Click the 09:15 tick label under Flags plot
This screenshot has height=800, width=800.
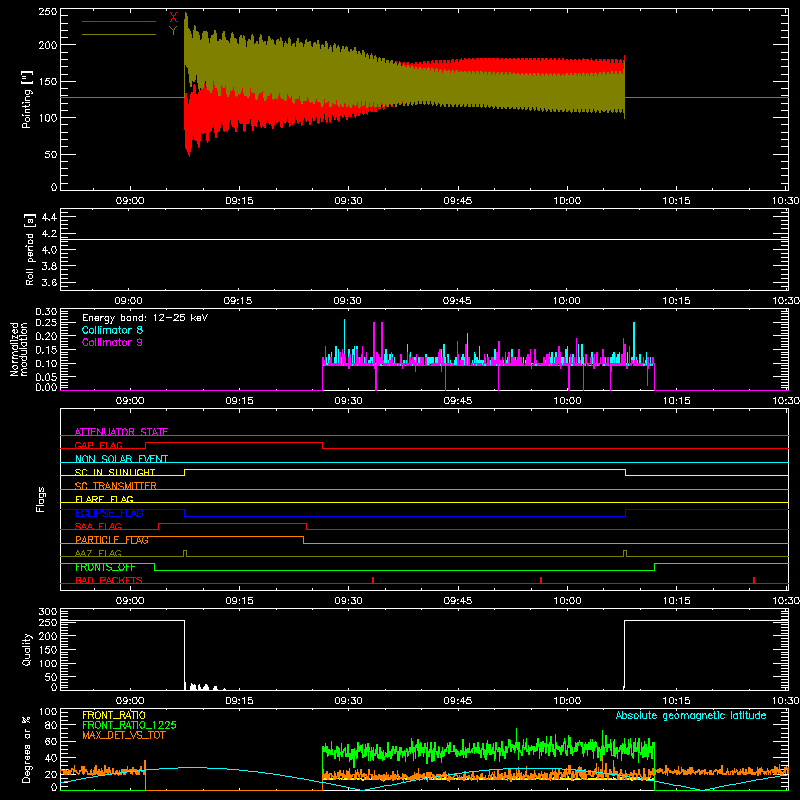[239, 601]
